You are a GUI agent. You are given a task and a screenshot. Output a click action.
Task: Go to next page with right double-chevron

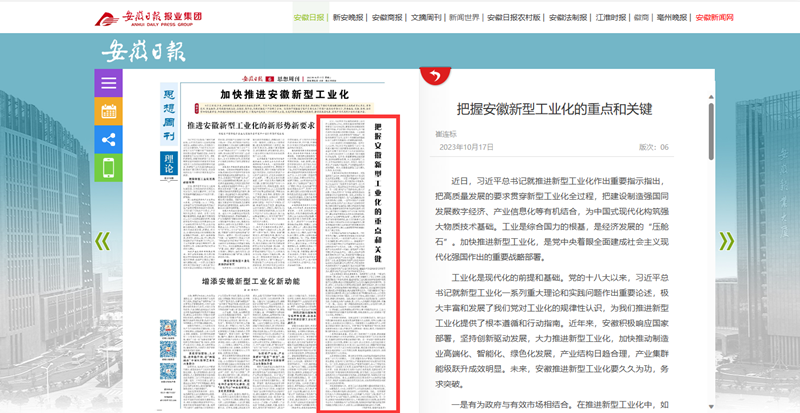point(727,241)
